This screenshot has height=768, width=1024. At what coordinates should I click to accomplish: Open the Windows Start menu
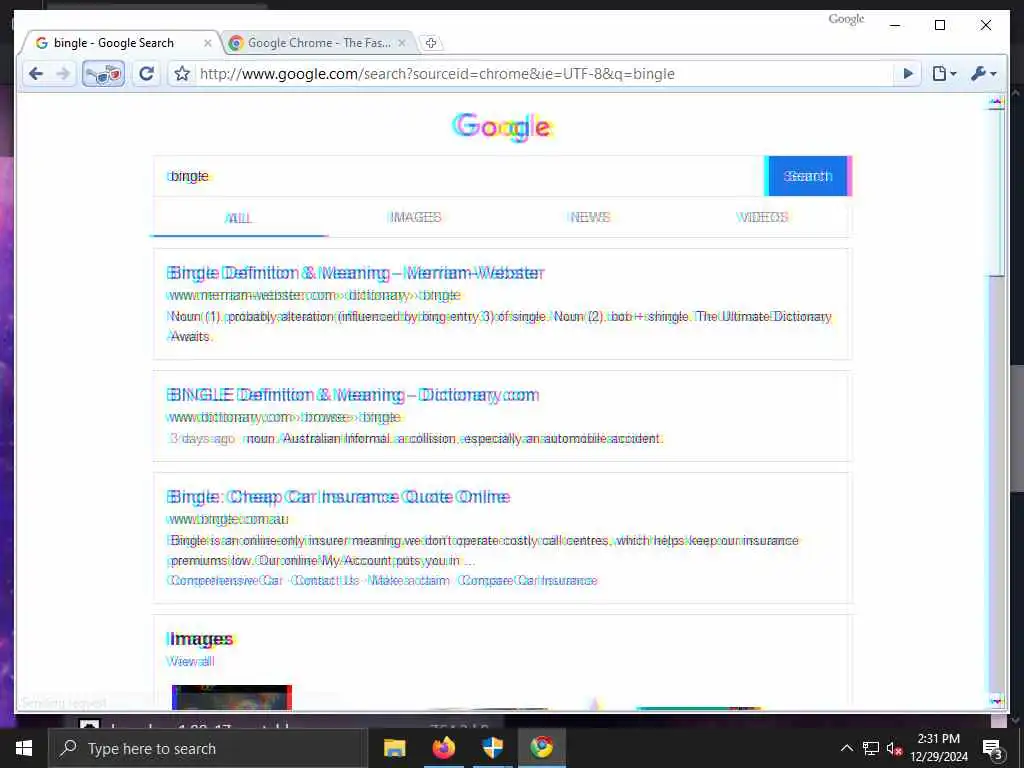[x=24, y=748]
